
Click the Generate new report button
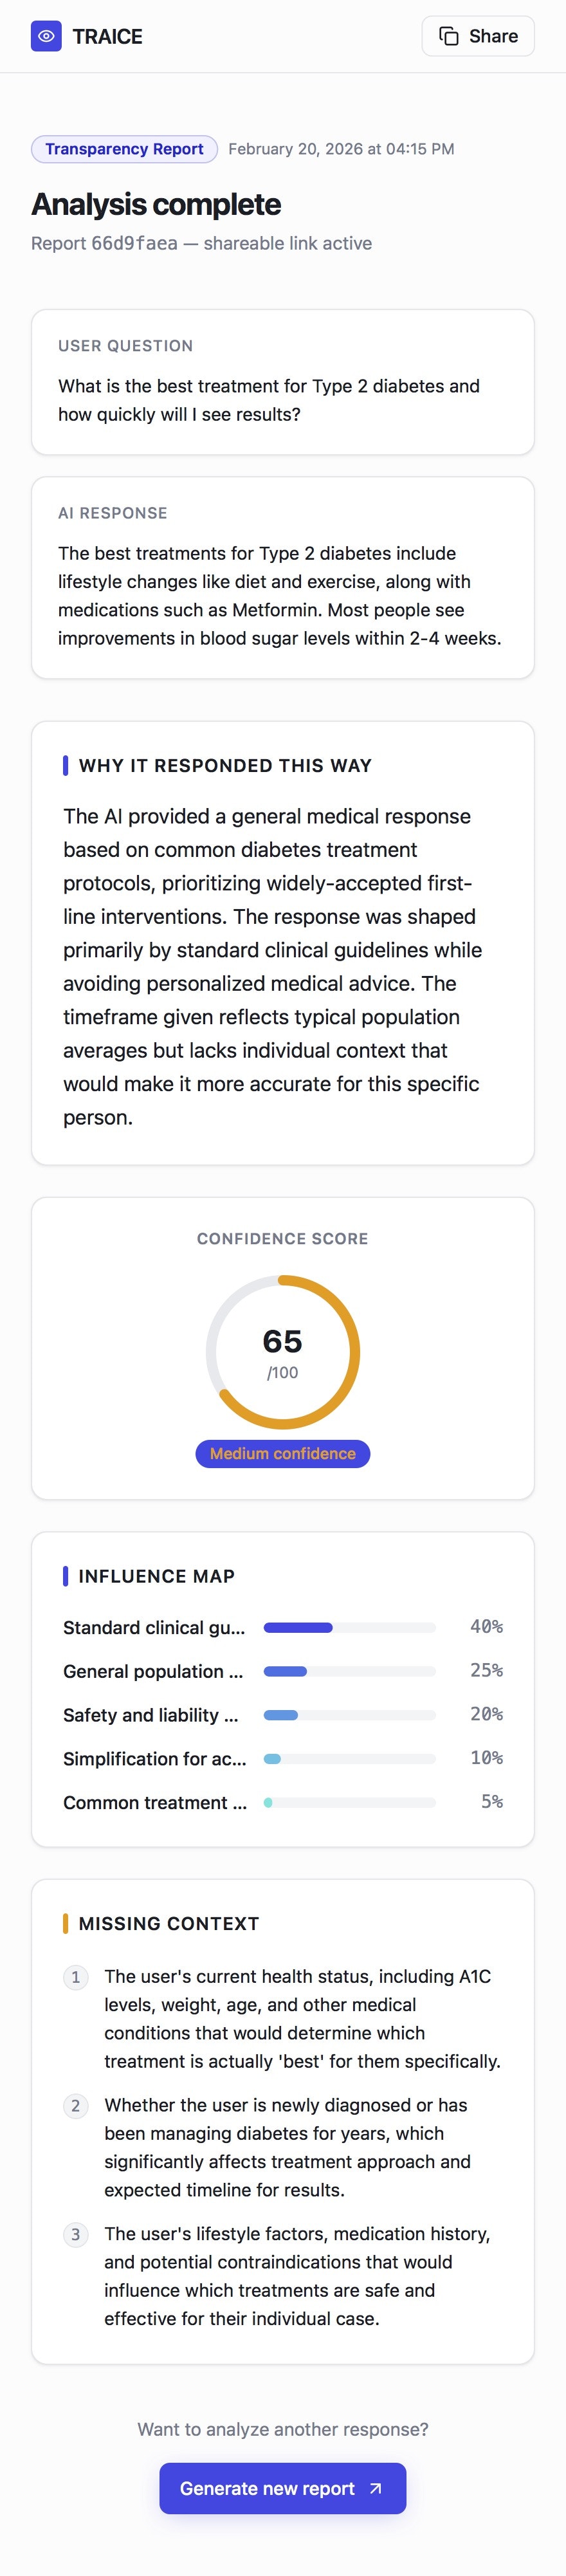point(283,2488)
